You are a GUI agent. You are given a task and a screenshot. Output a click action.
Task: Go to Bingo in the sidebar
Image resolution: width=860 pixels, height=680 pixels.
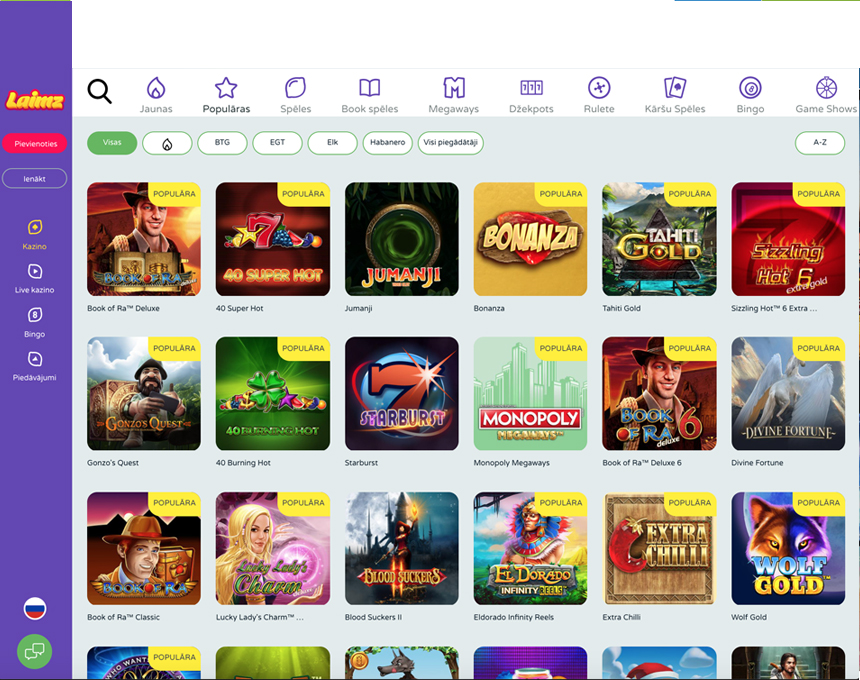point(35,322)
